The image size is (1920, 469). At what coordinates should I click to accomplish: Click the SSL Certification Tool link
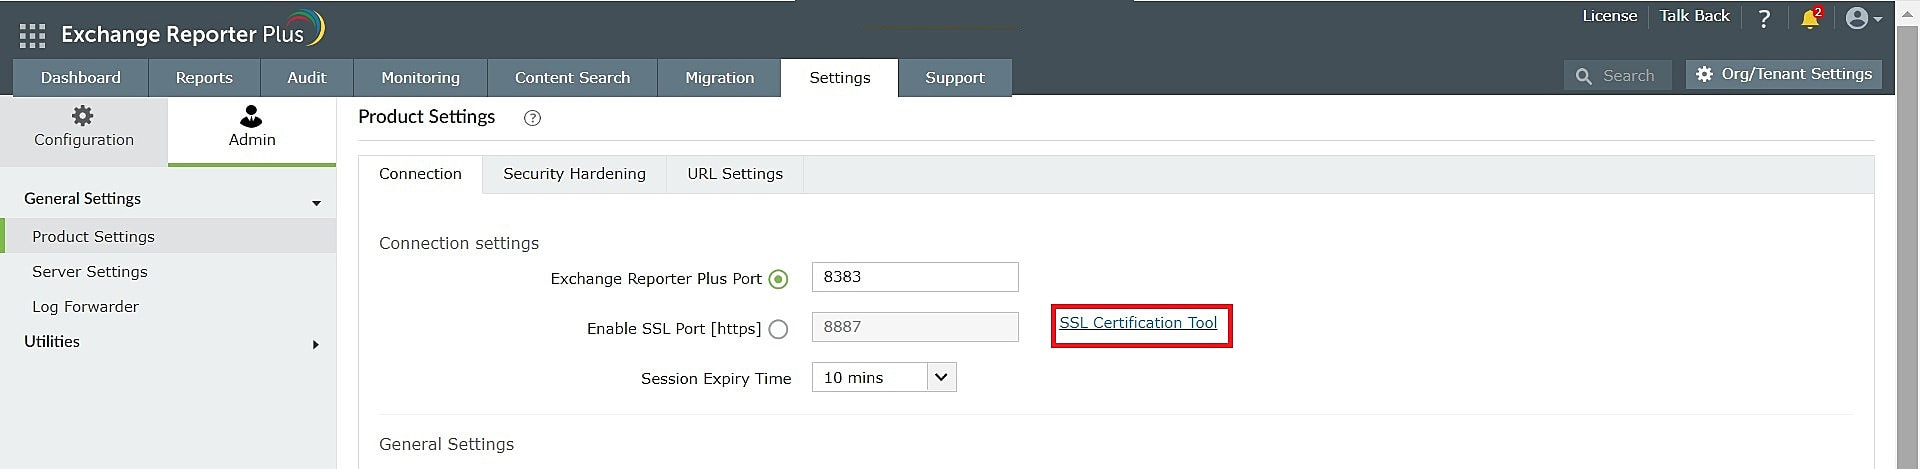[1138, 323]
